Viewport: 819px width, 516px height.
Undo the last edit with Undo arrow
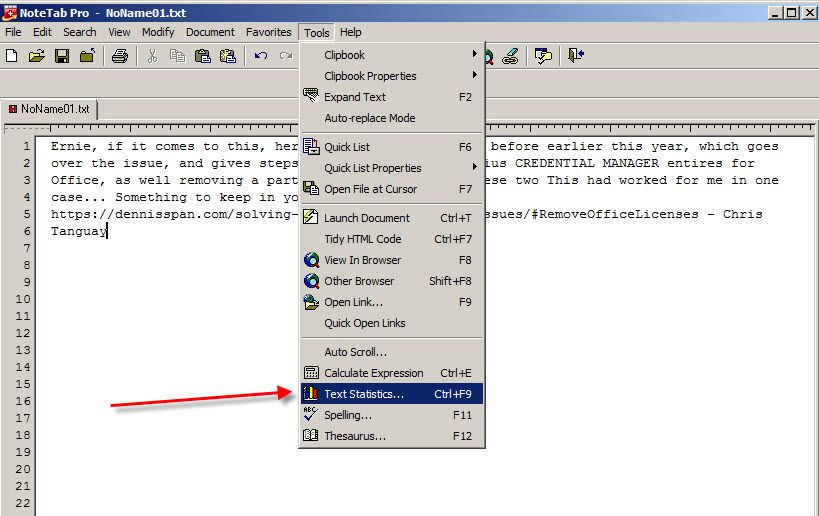click(x=261, y=56)
